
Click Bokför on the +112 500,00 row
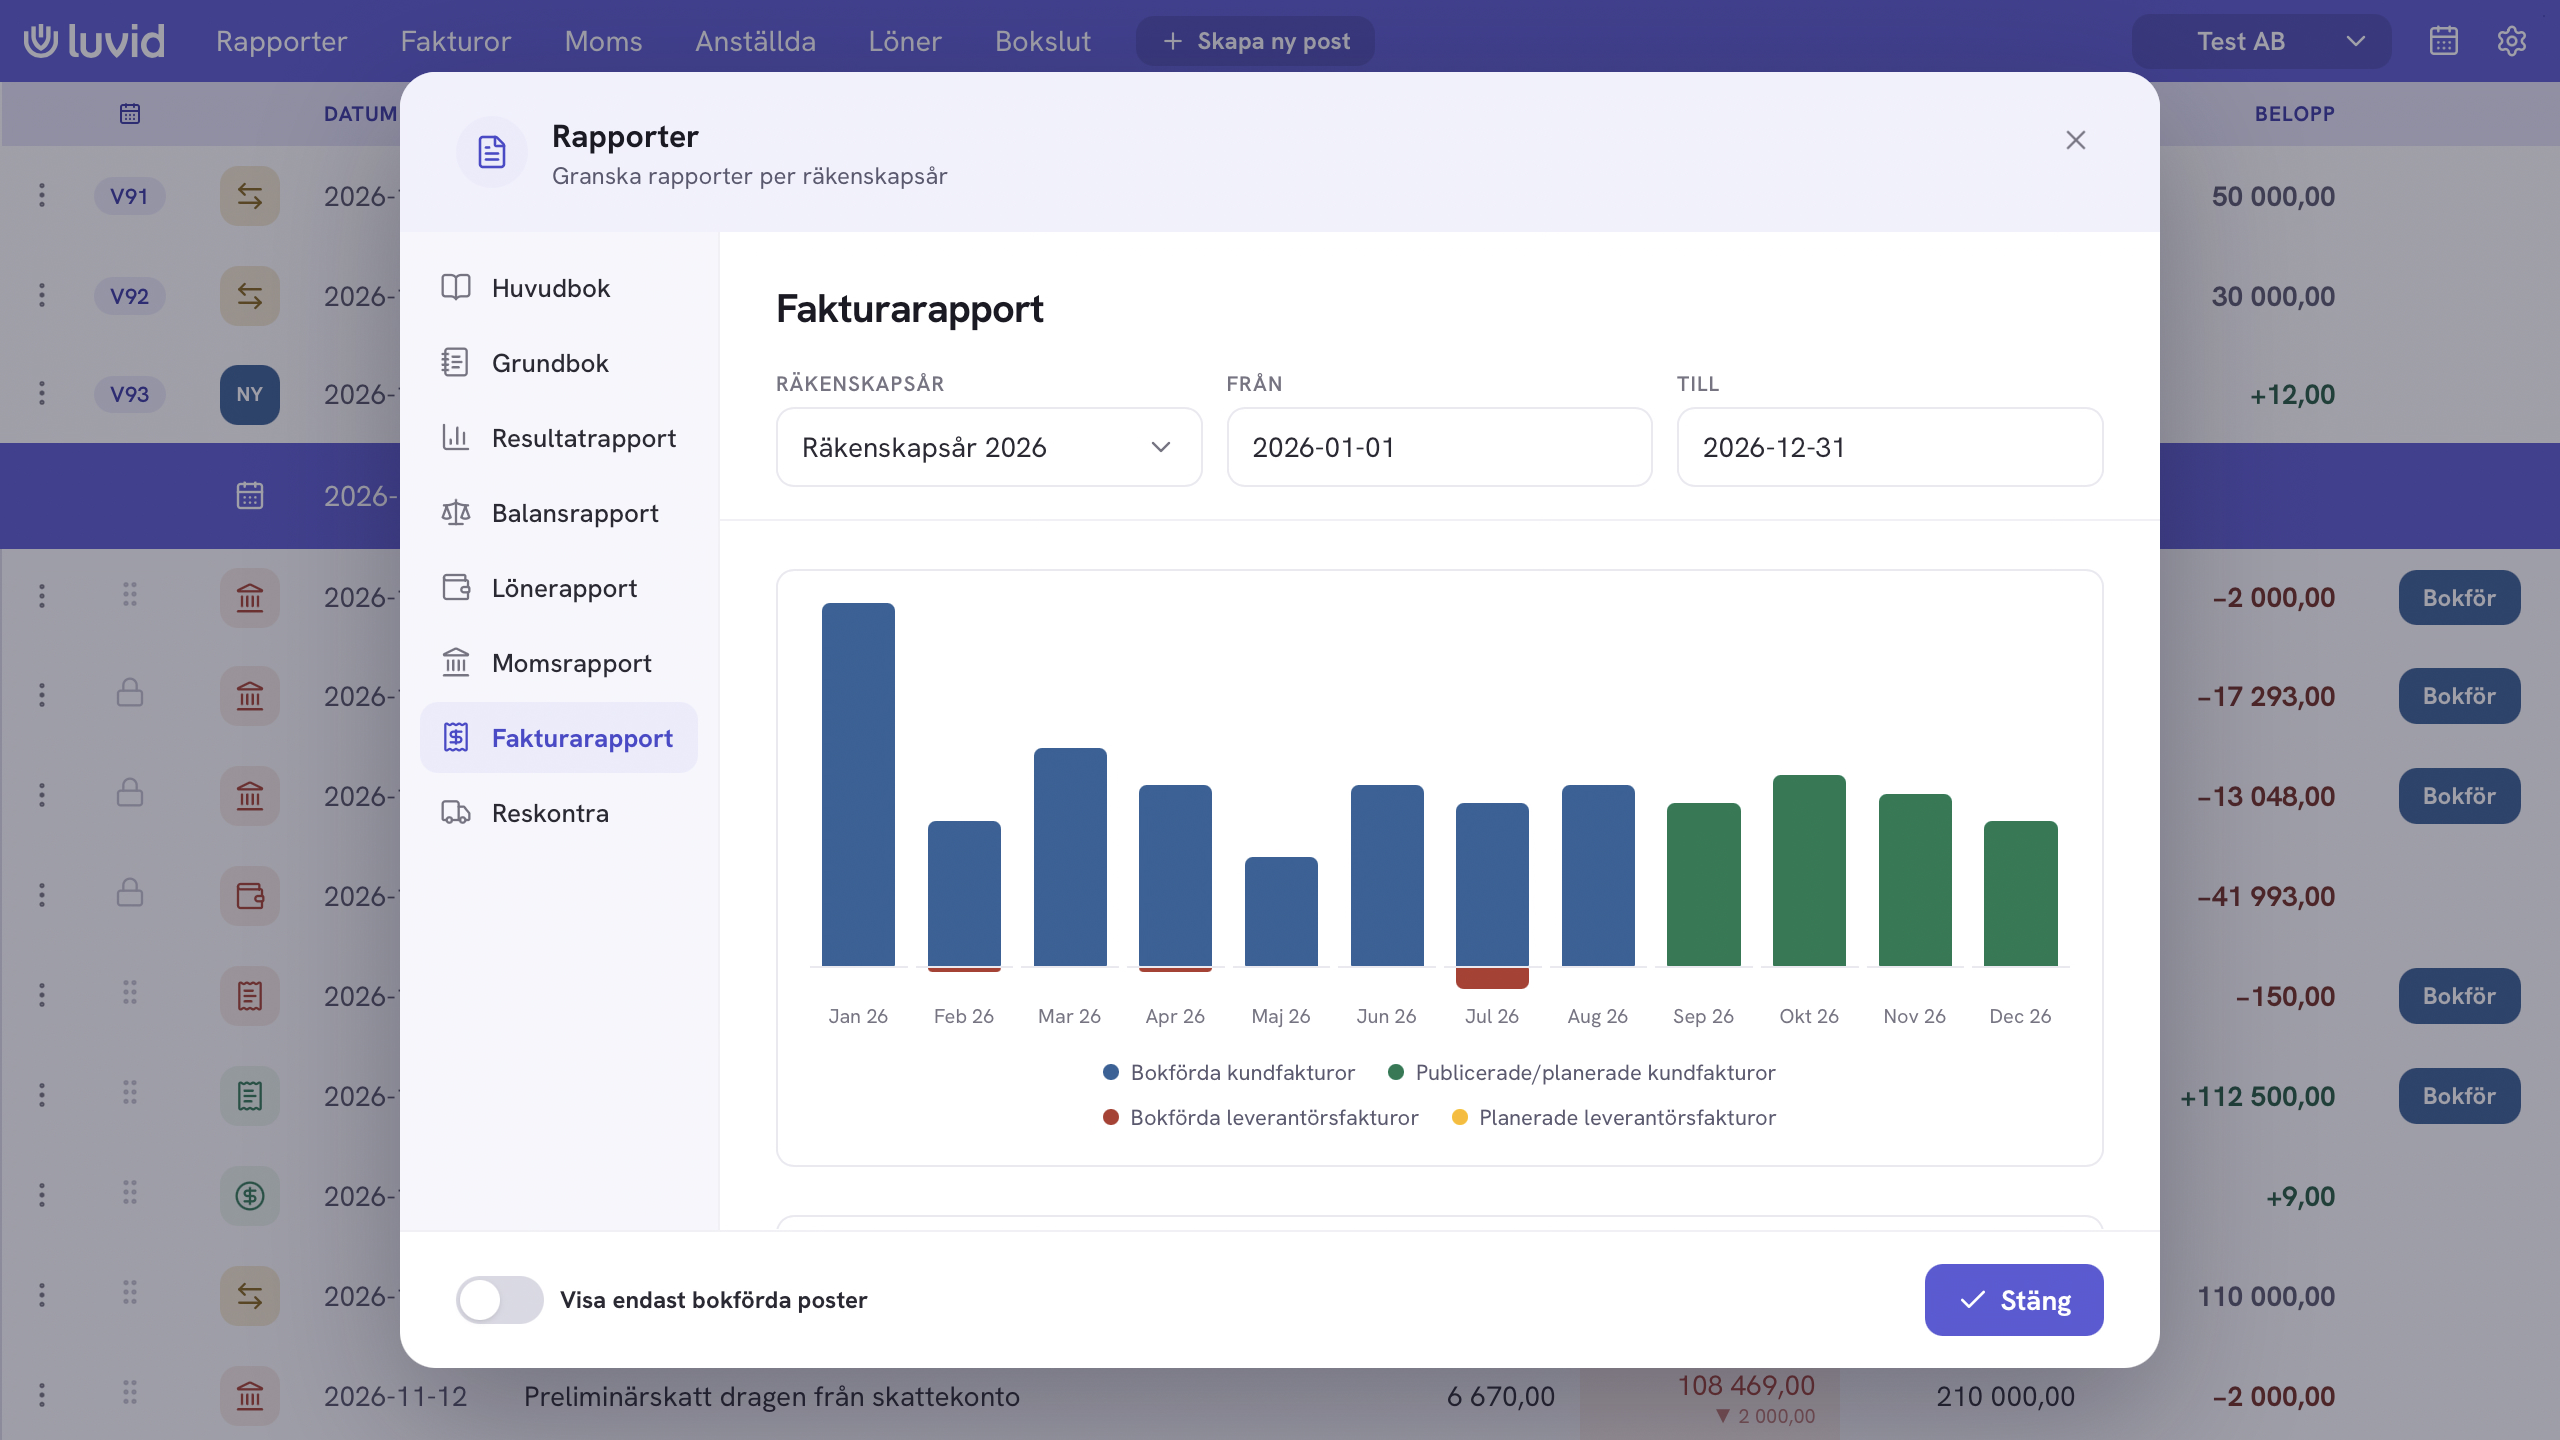pos(2459,1096)
